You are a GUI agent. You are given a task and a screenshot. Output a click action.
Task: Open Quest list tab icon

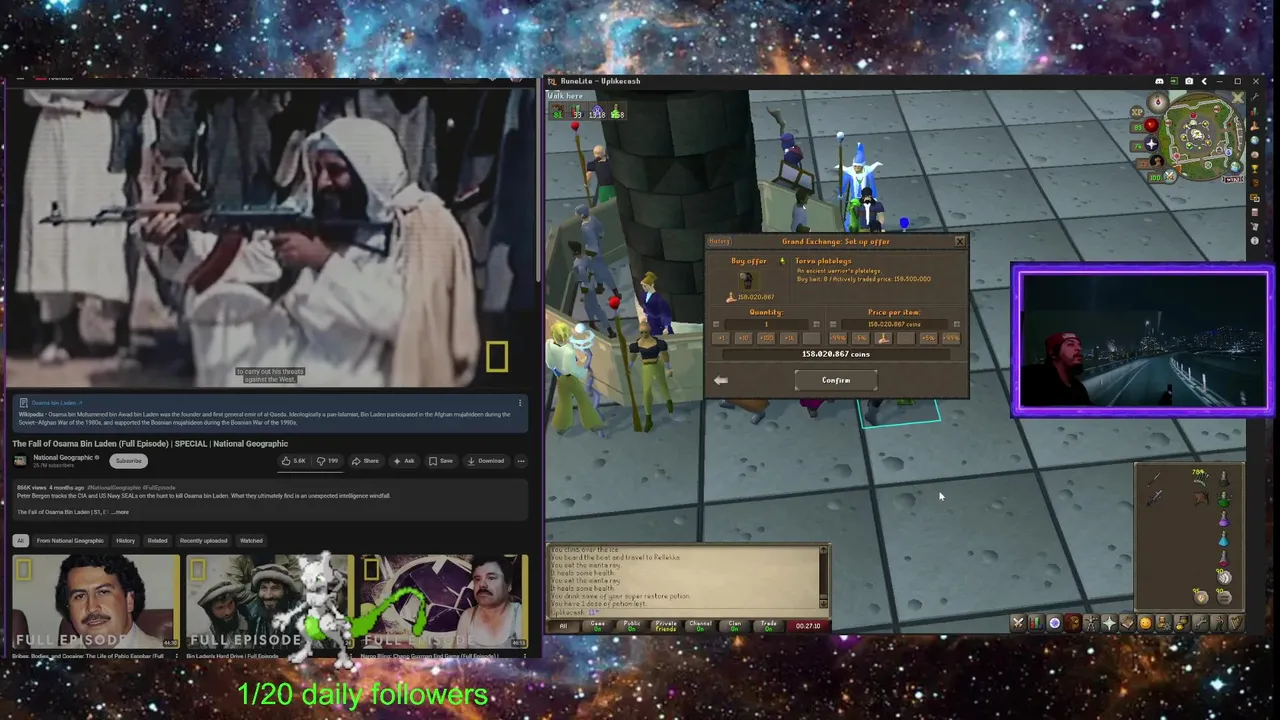point(1054,624)
